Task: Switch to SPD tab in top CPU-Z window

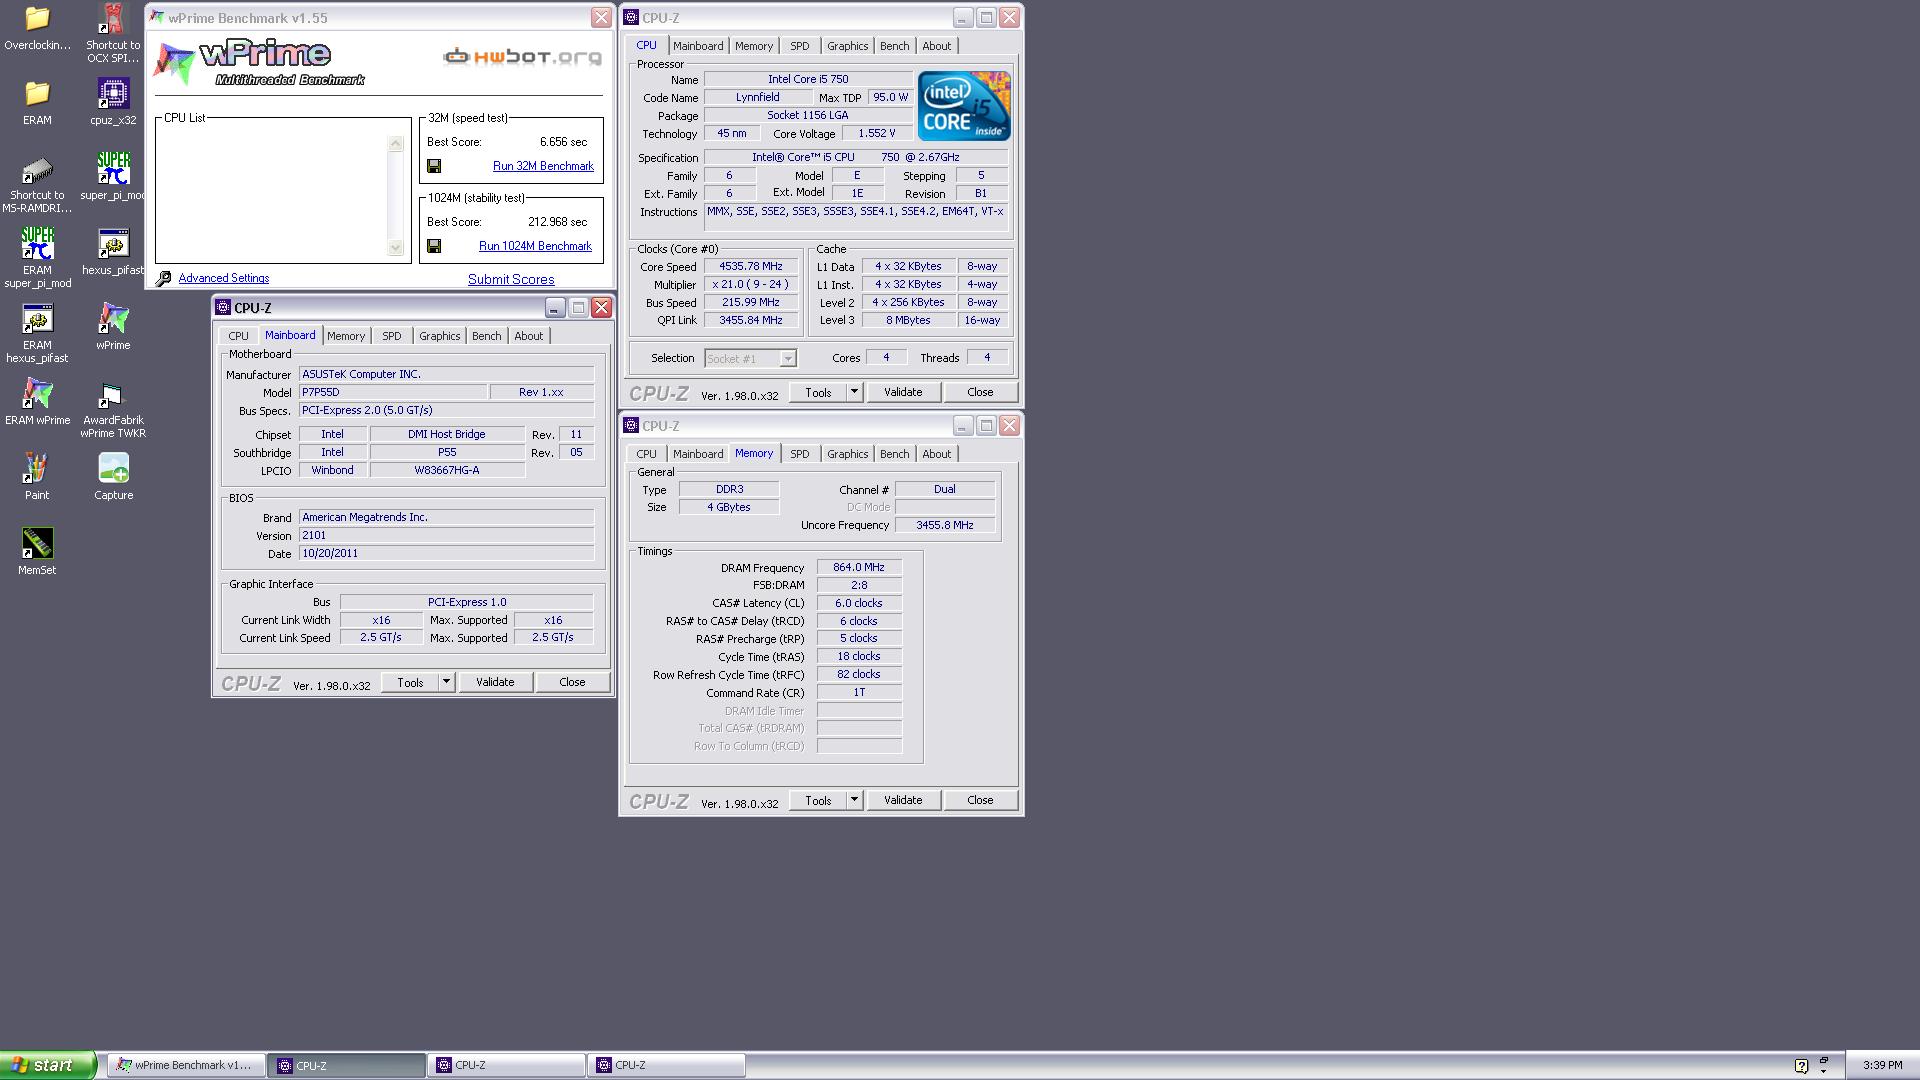Action: pyautogui.click(x=800, y=46)
